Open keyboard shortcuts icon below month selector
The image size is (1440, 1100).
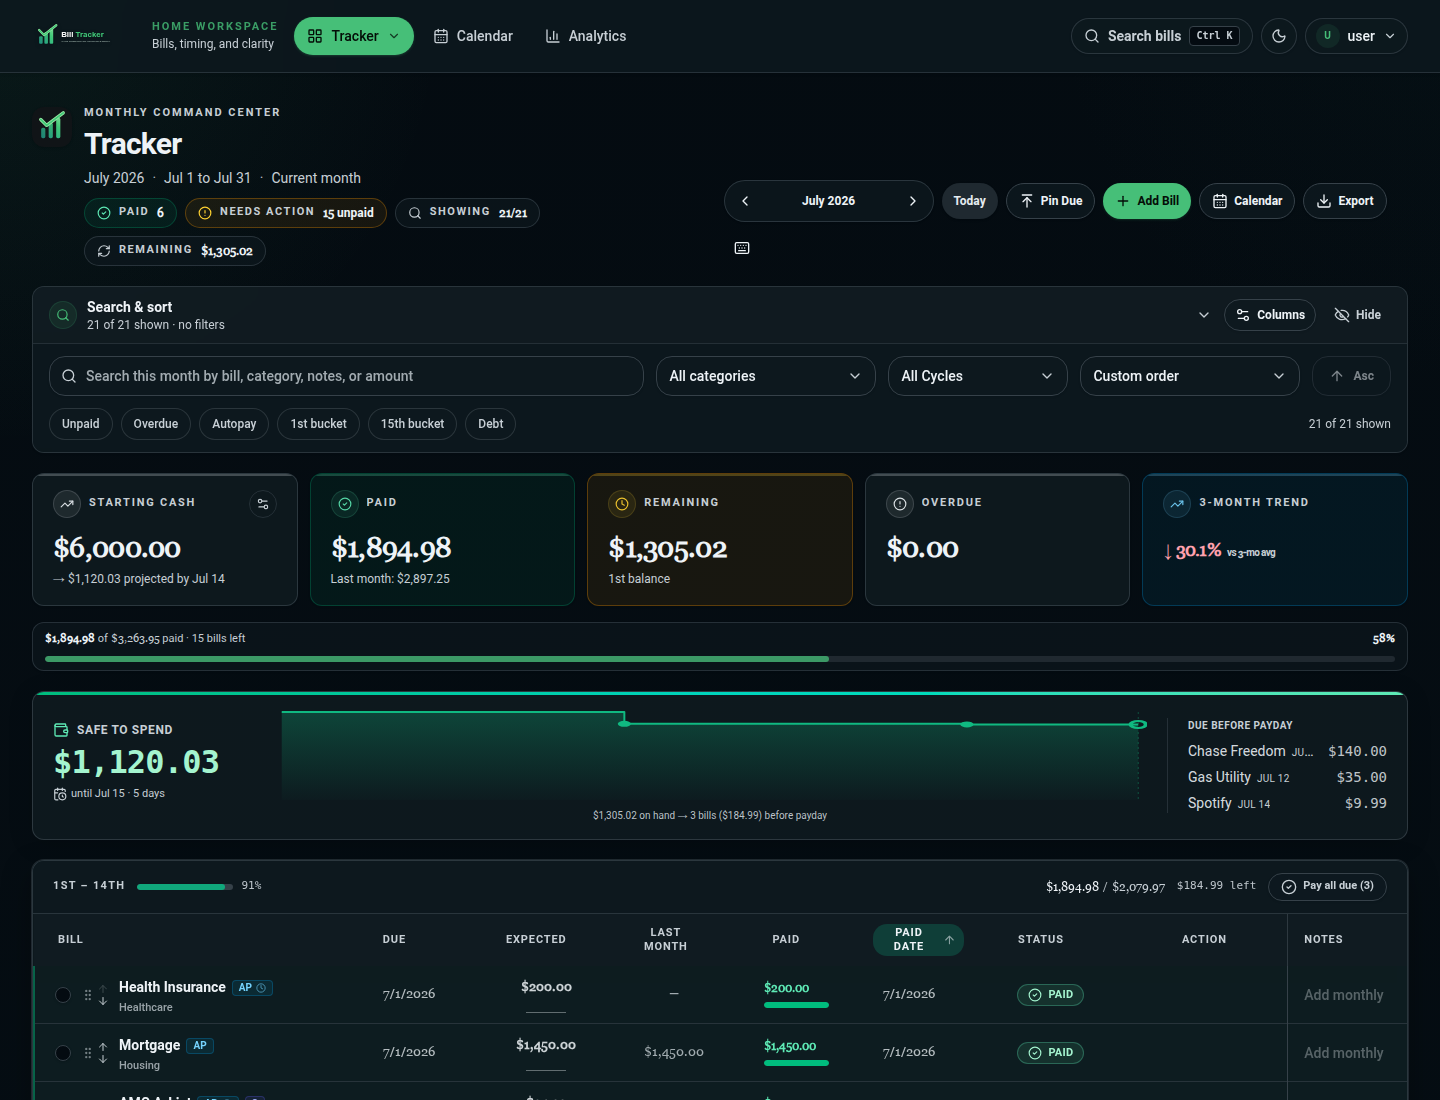tap(742, 248)
